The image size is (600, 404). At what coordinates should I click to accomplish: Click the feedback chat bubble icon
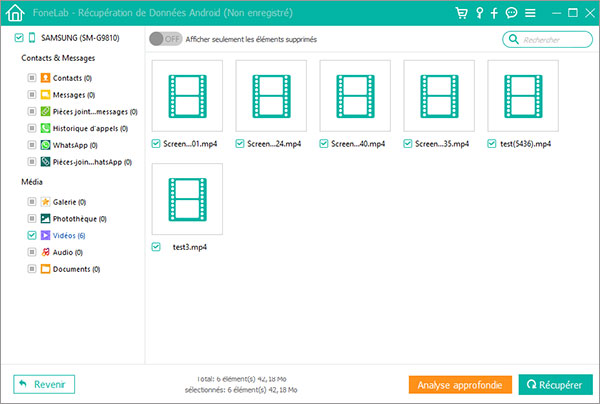pos(511,14)
